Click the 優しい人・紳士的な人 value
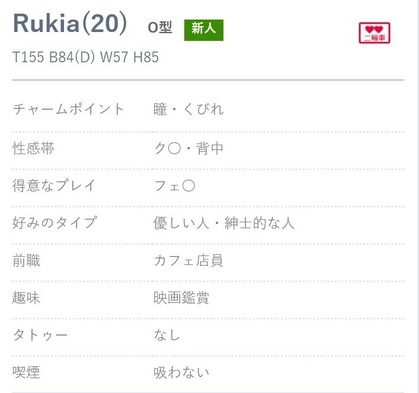Viewport: 419px width, 393px height. [x=224, y=223]
